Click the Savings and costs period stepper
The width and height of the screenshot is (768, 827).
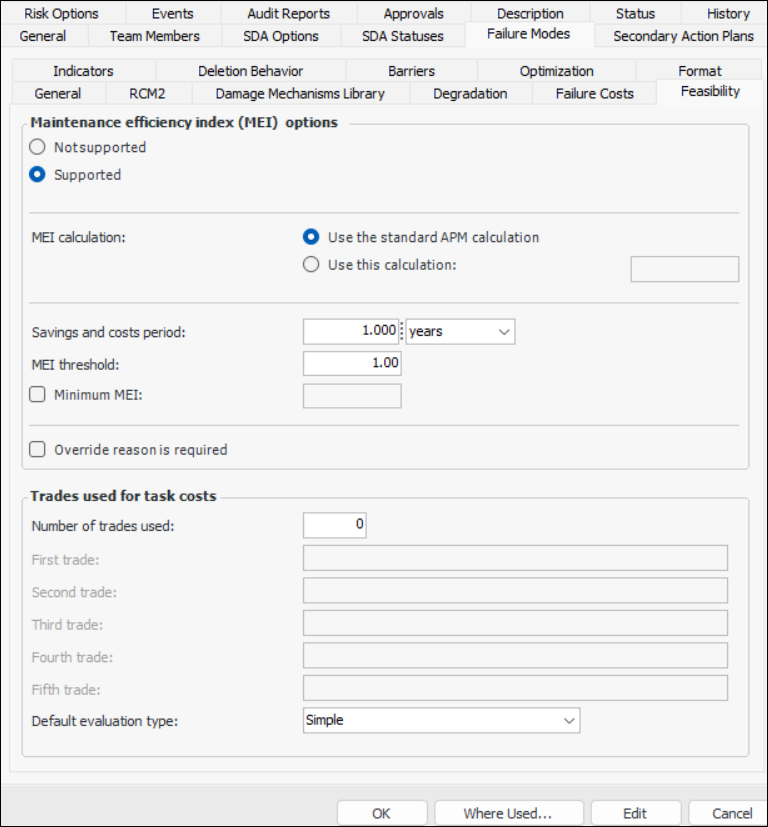click(402, 331)
